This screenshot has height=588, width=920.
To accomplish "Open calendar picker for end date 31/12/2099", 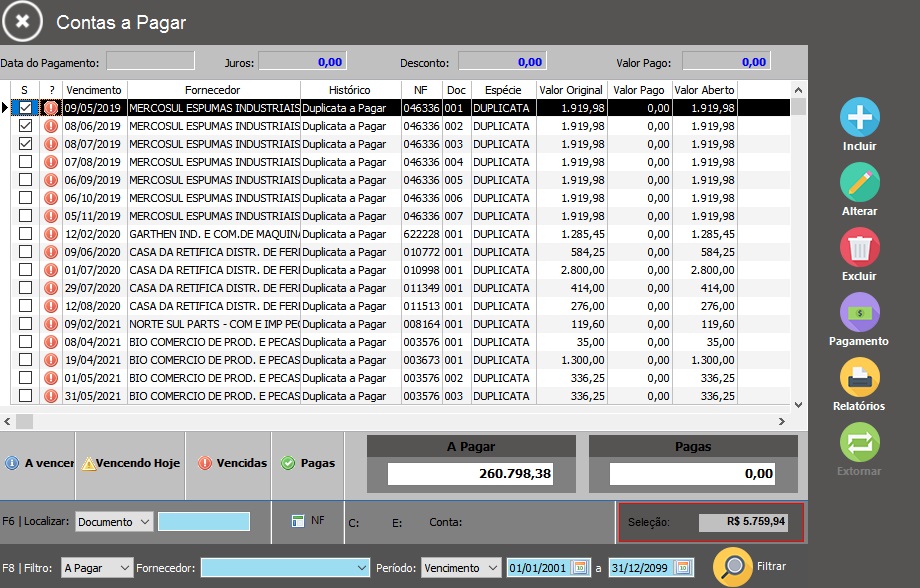I will tap(683, 568).
